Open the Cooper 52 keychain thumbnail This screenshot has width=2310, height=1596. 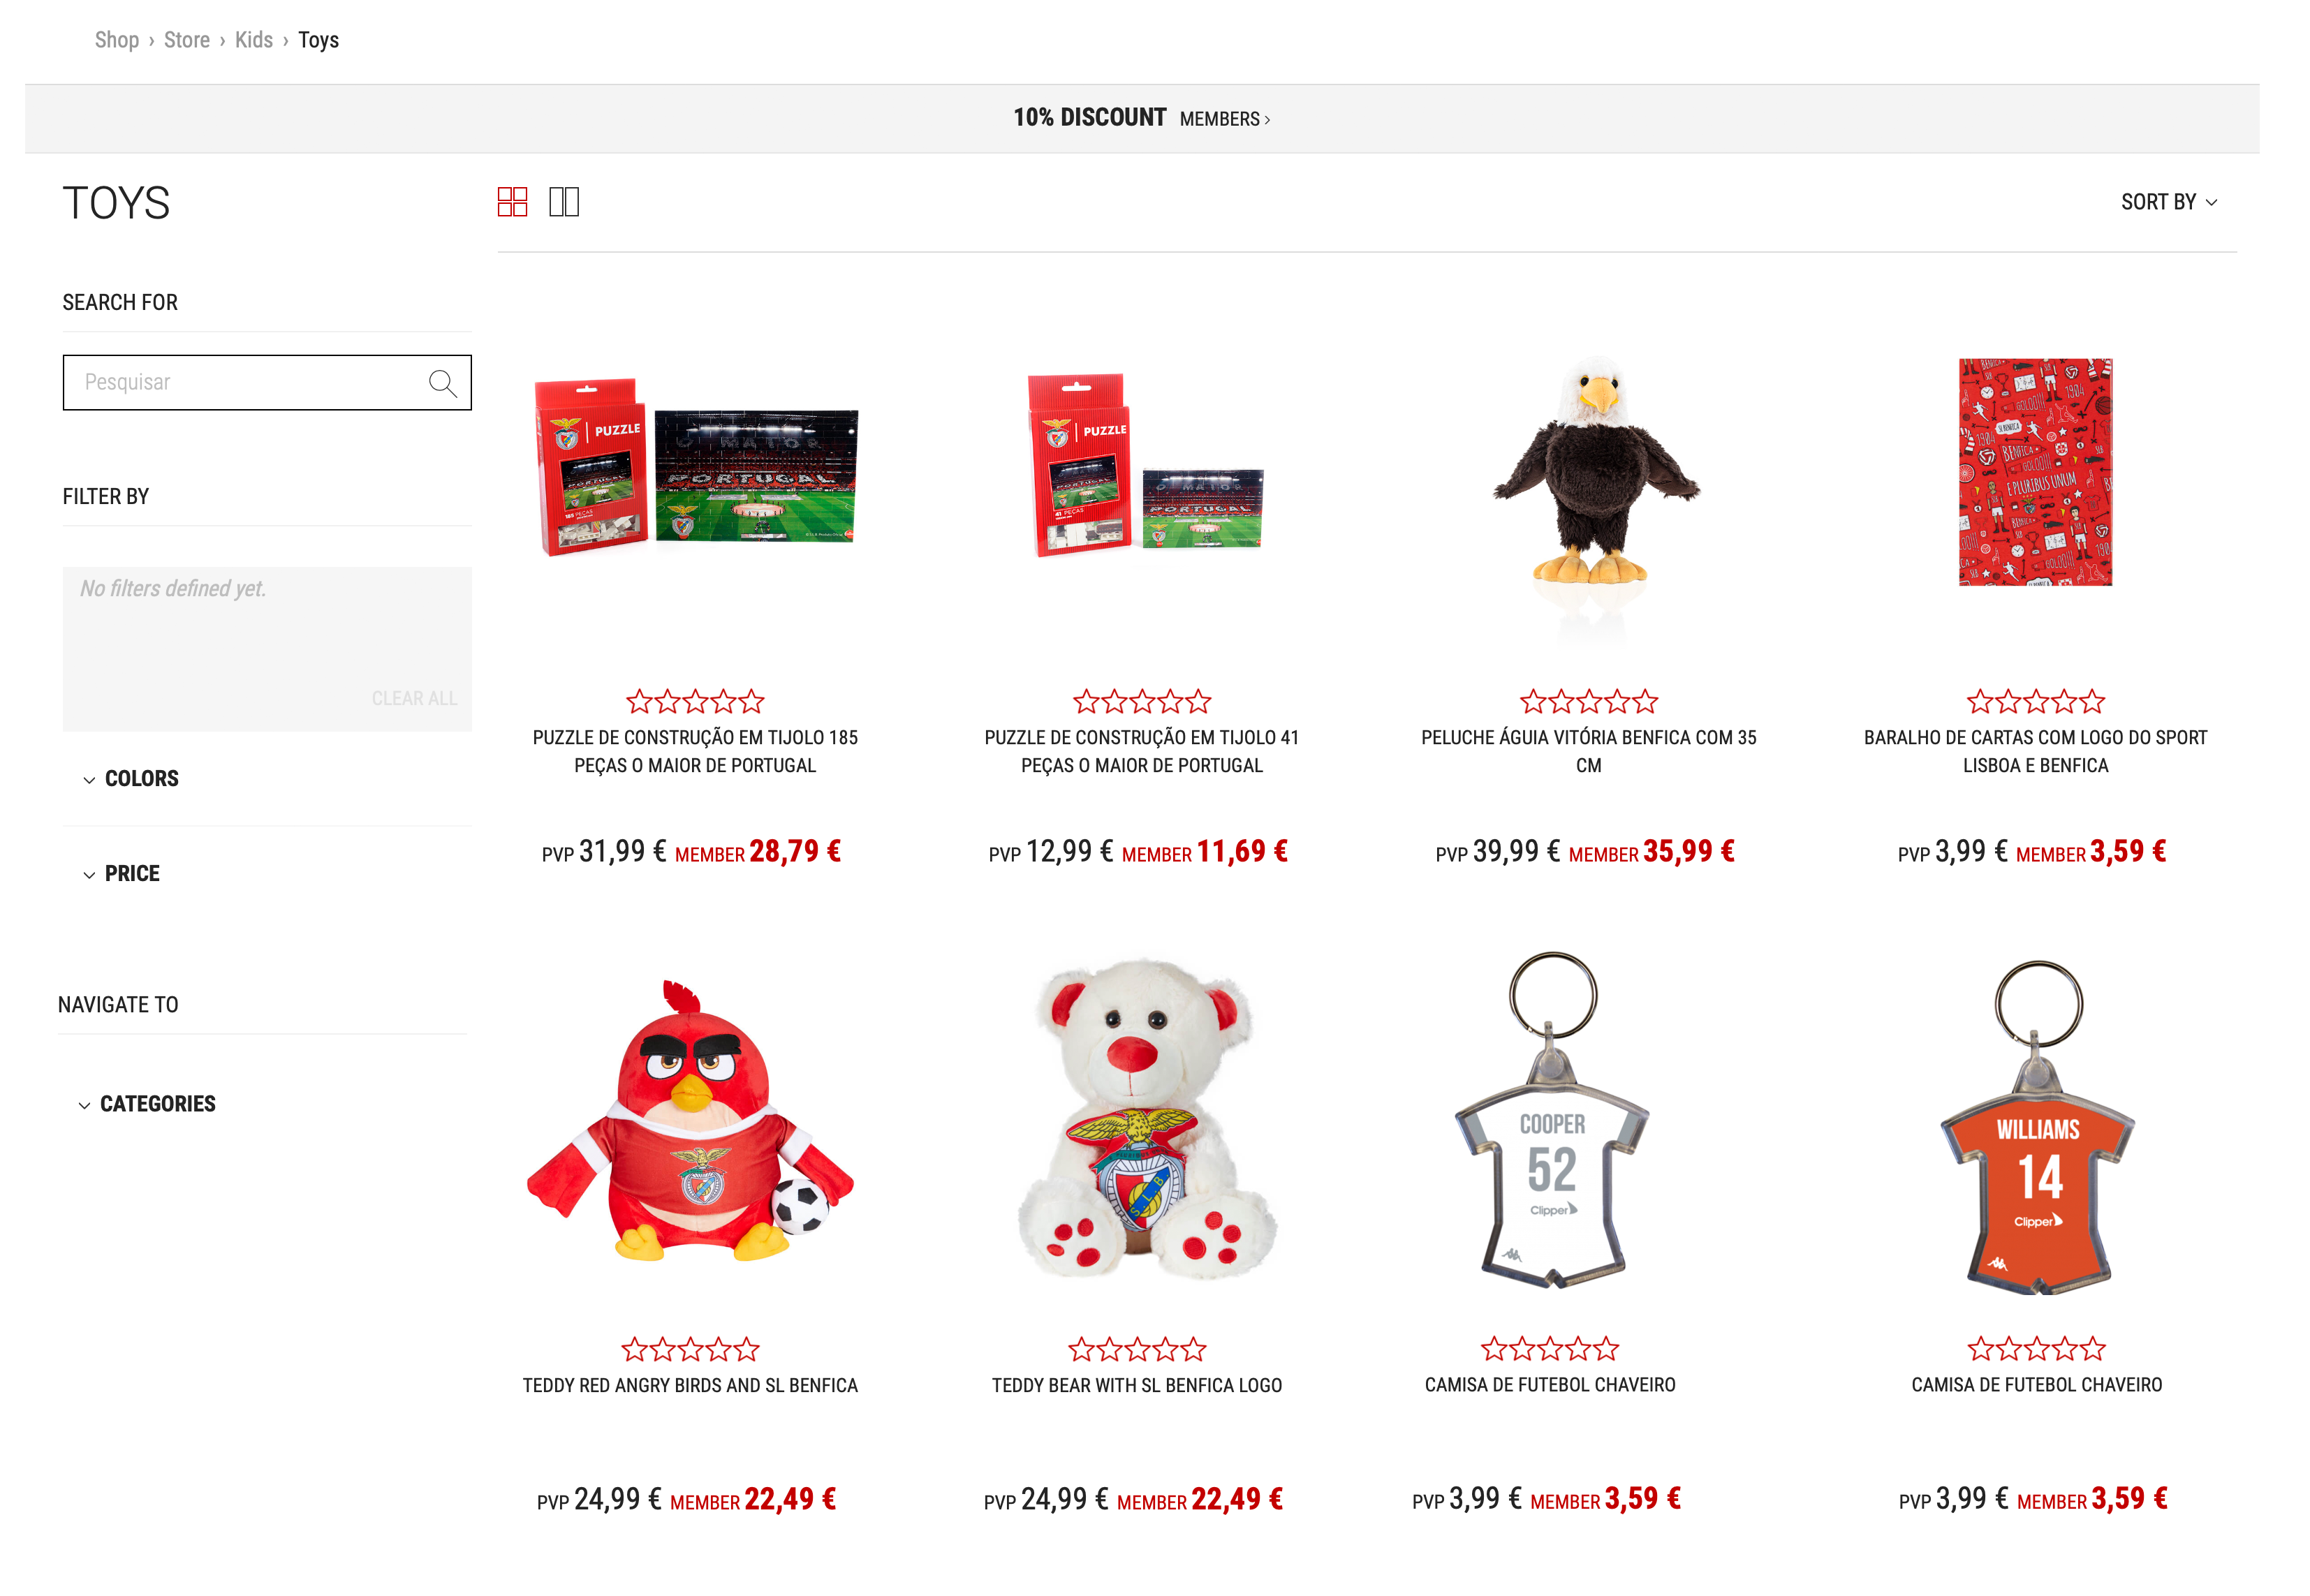point(1551,1119)
